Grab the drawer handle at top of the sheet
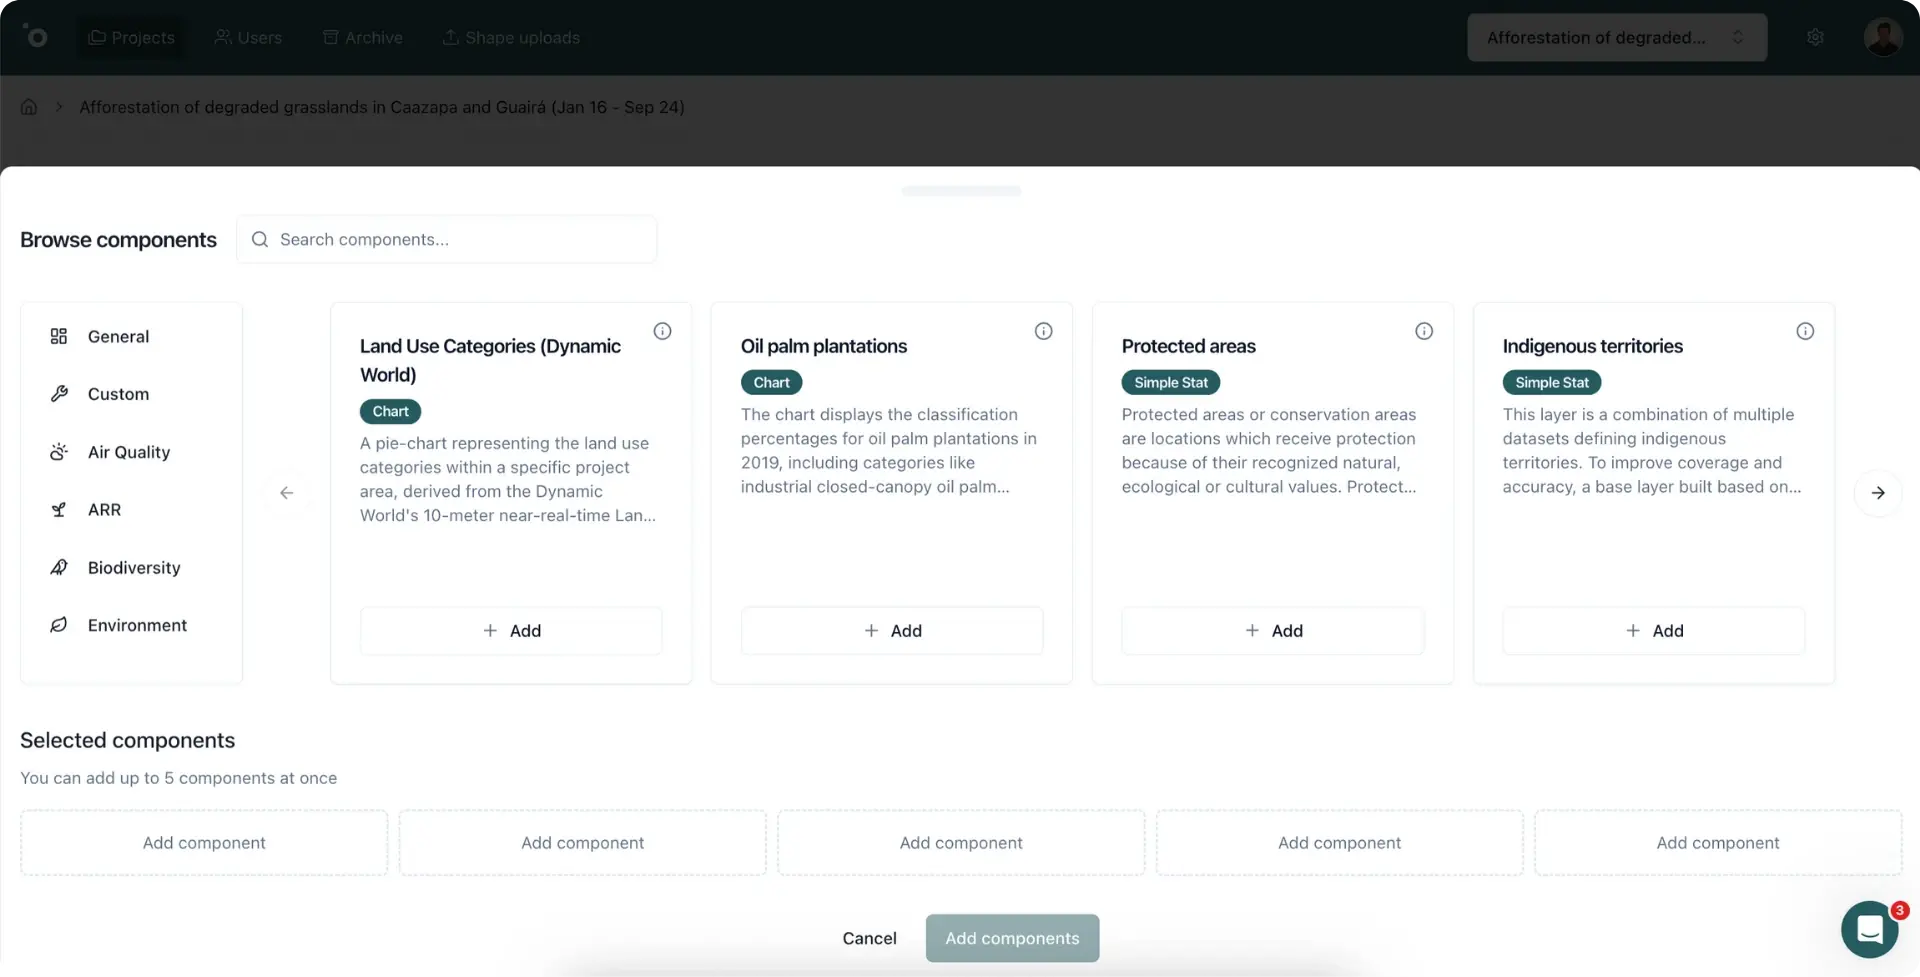This screenshot has height=977, width=1920. 961,191
